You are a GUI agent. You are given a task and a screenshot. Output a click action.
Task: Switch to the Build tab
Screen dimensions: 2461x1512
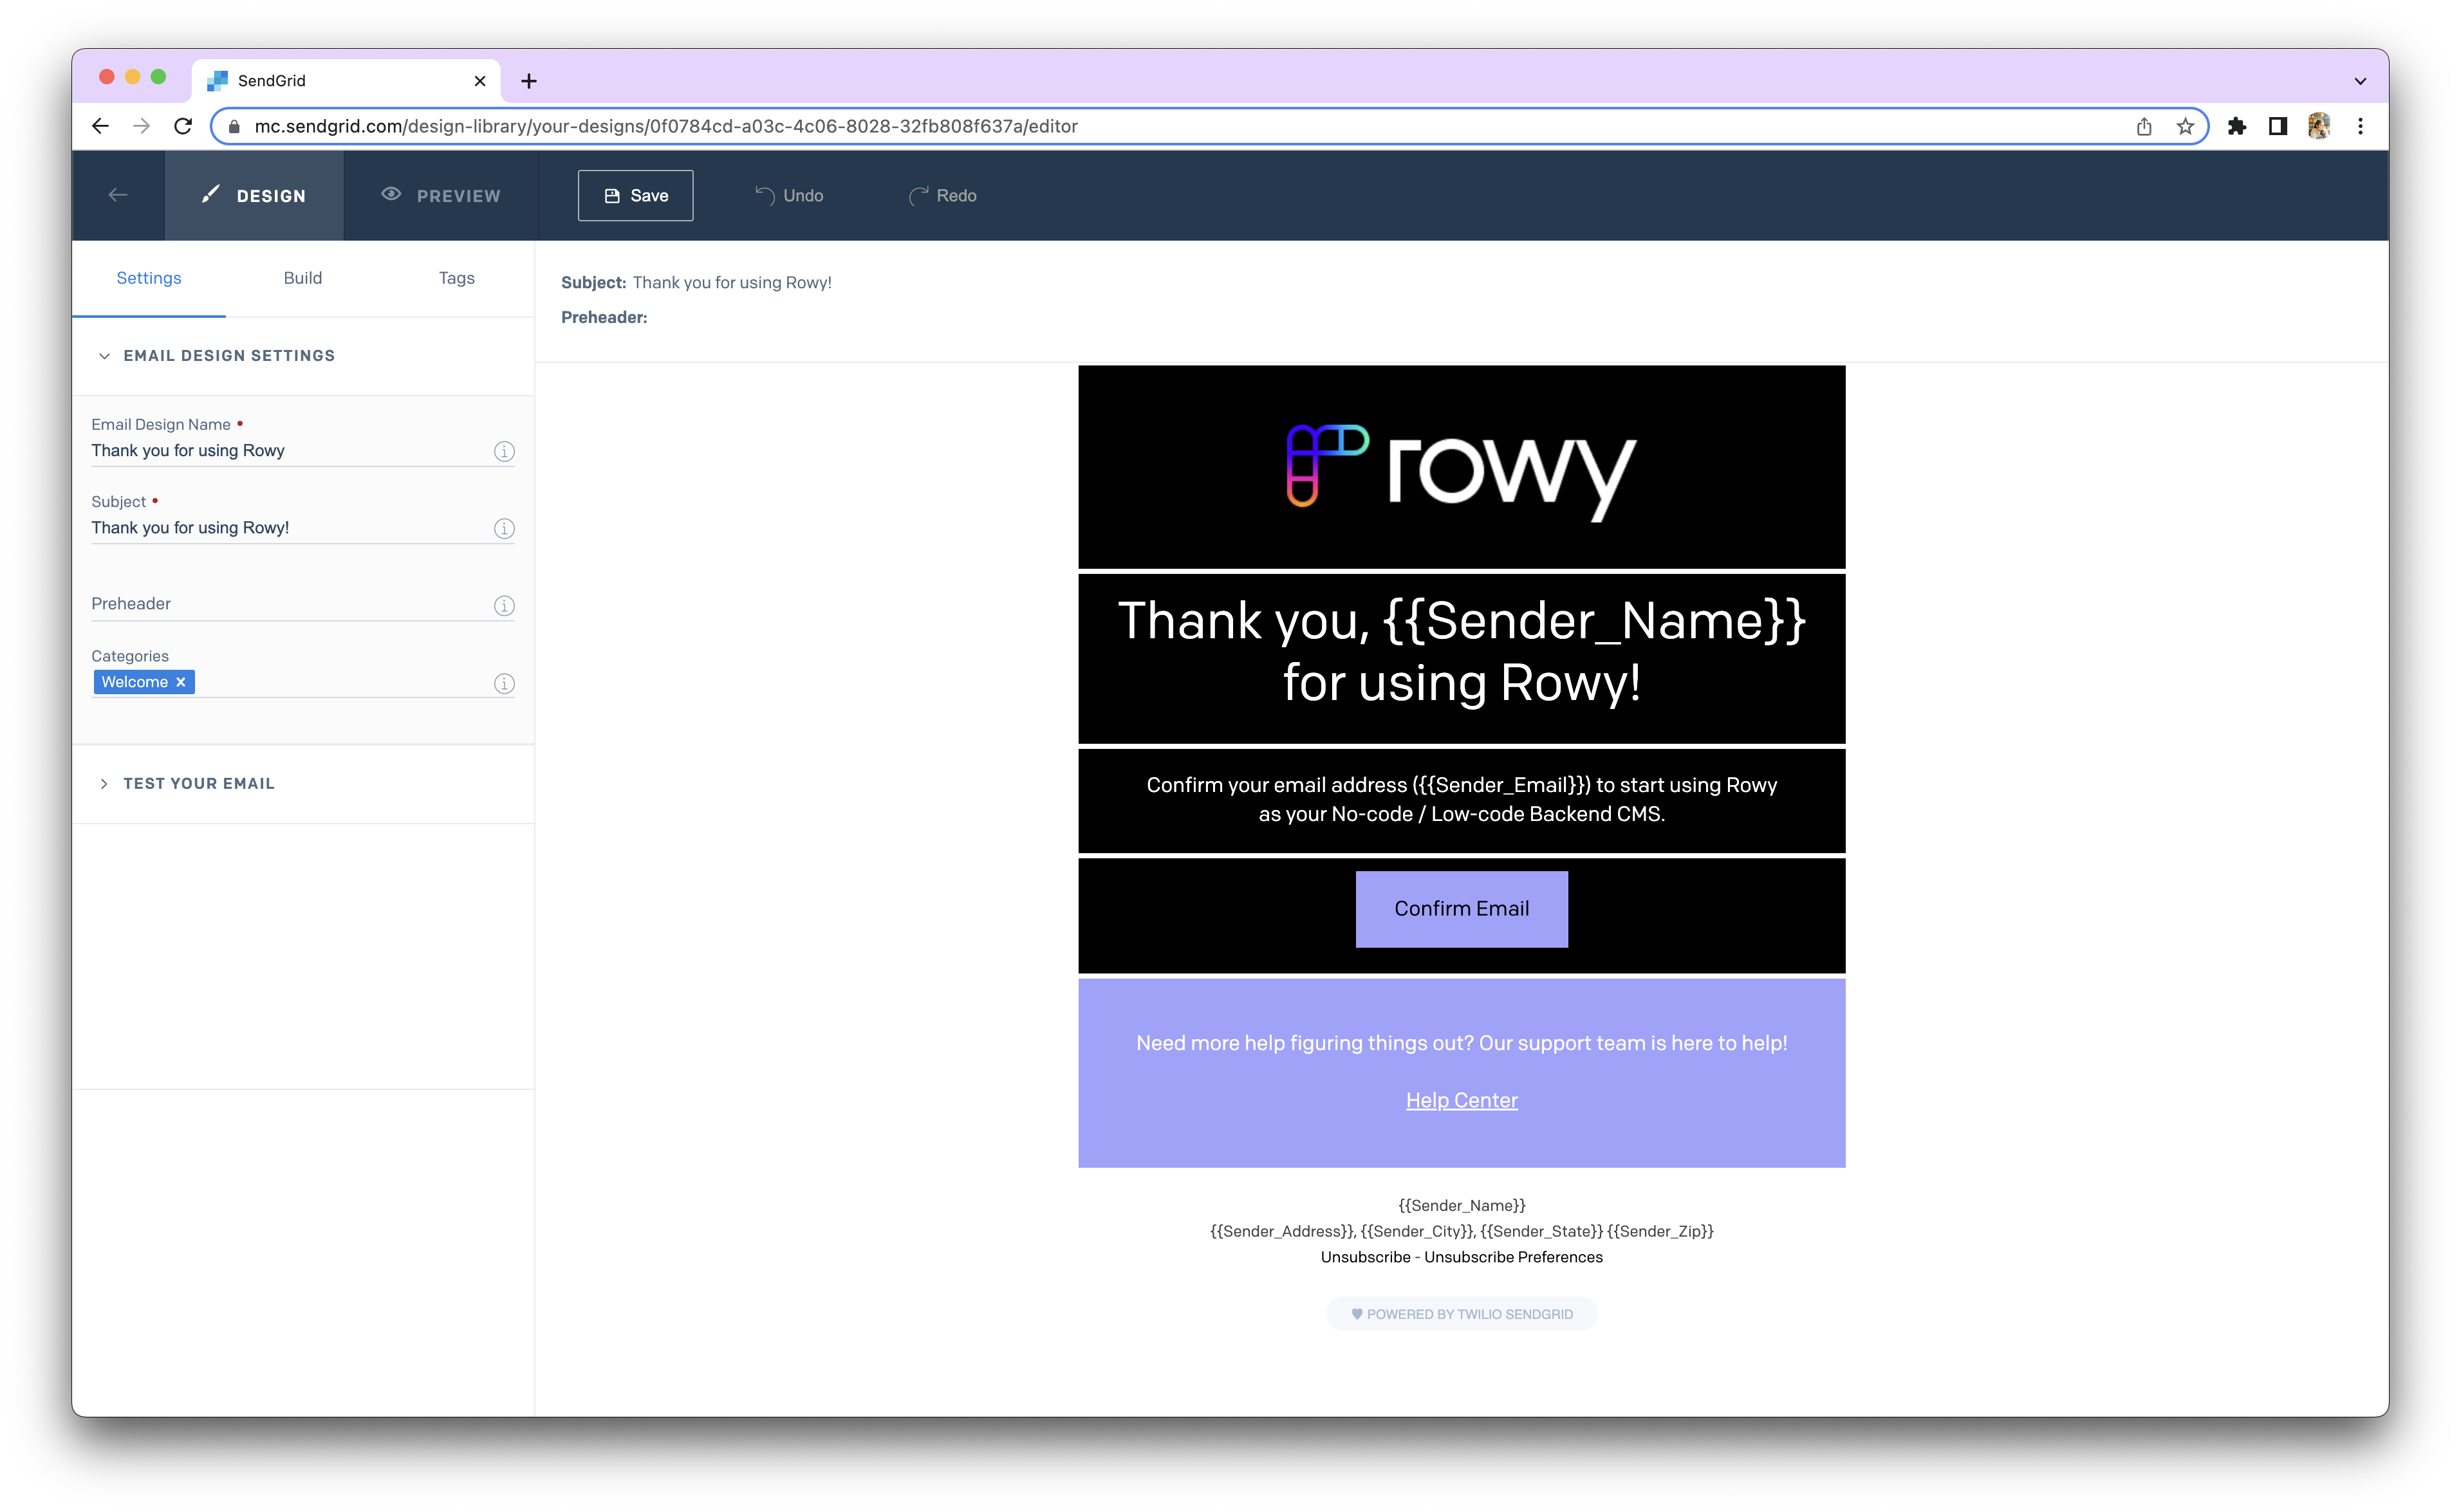coord(303,278)
